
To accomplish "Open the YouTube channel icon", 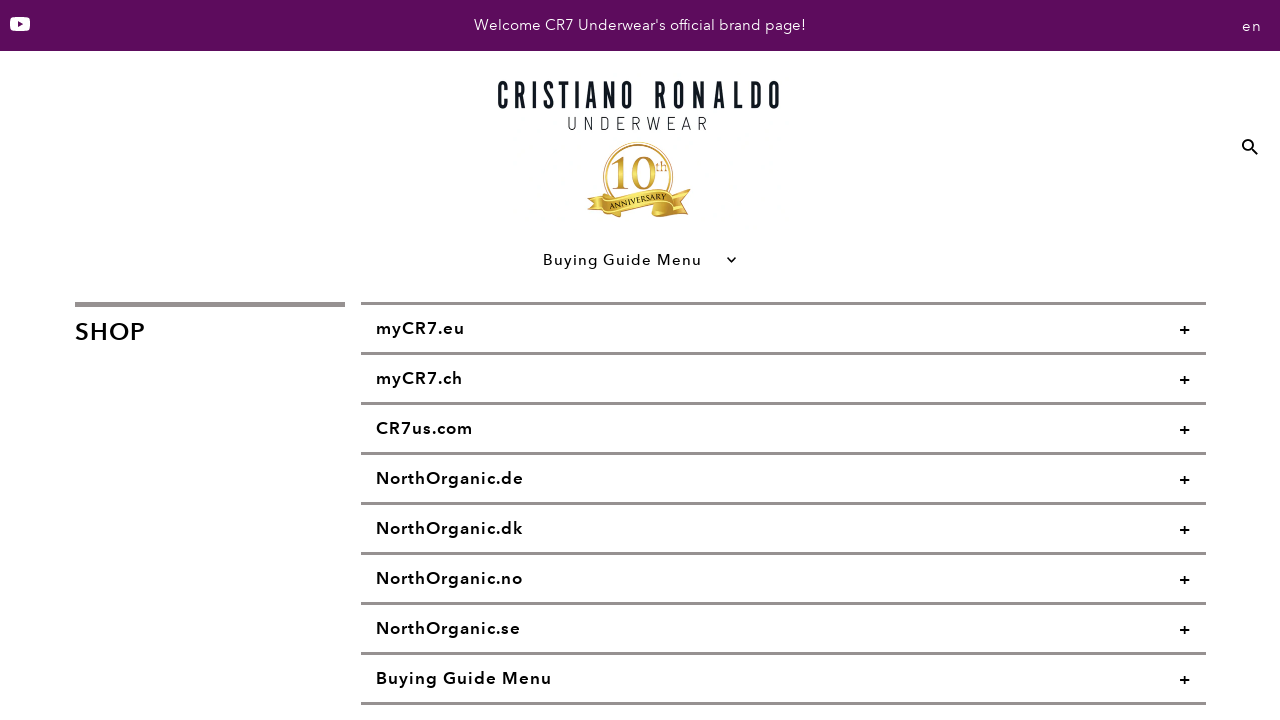I will point(20,24).
